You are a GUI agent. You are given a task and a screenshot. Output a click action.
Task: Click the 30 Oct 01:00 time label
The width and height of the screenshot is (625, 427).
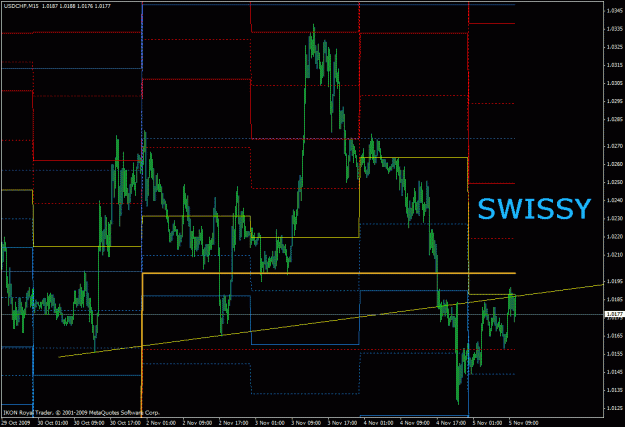point(53,423)
